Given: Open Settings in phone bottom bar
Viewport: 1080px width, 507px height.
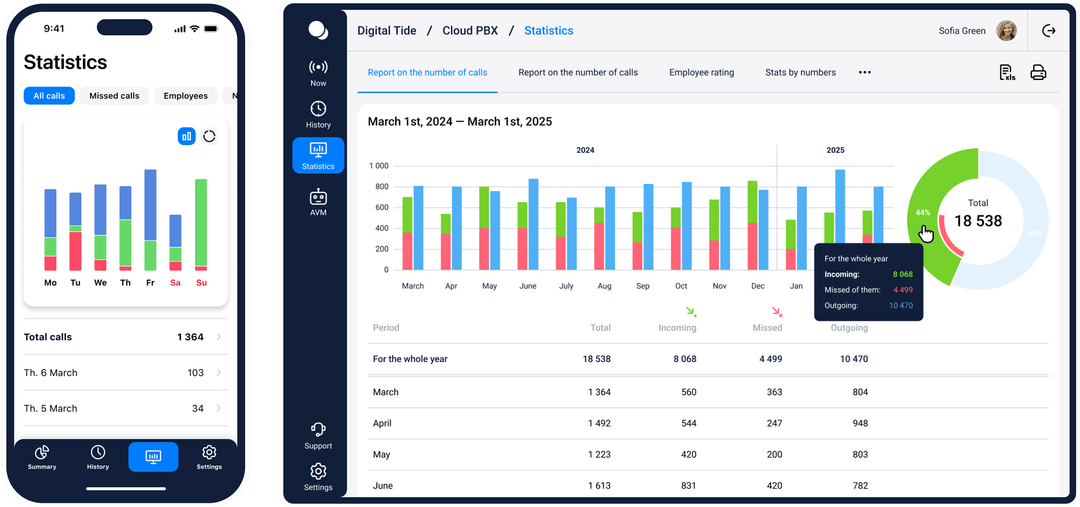Looking at the screenshot, I should [209, 457].
